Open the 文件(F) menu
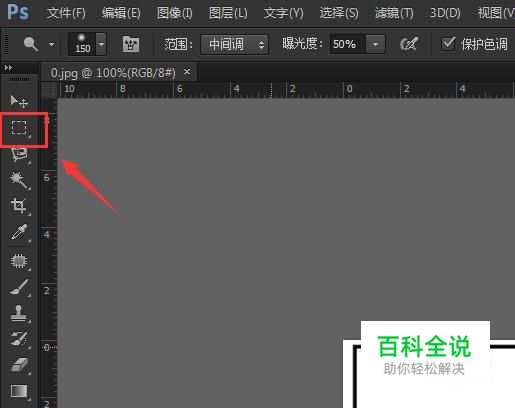515x408 pixels. (66, 13)
